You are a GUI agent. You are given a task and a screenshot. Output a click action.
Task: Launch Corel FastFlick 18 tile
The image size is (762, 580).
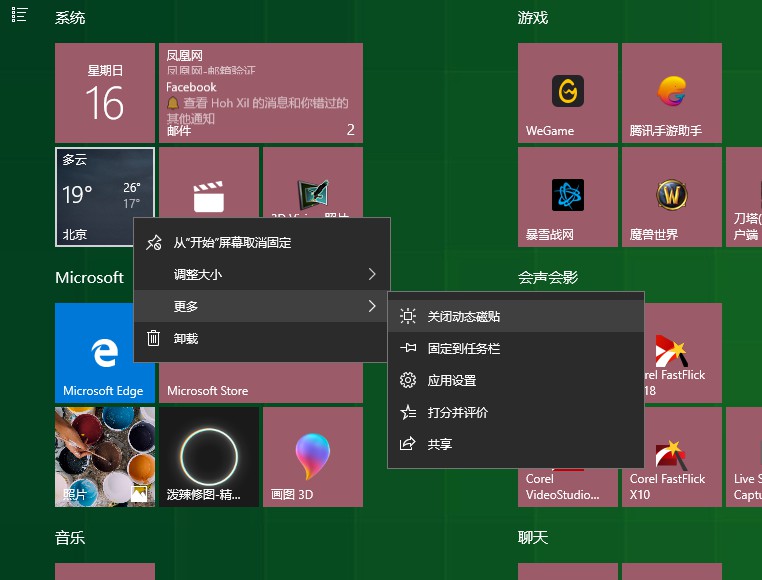[x=683, y=353]
